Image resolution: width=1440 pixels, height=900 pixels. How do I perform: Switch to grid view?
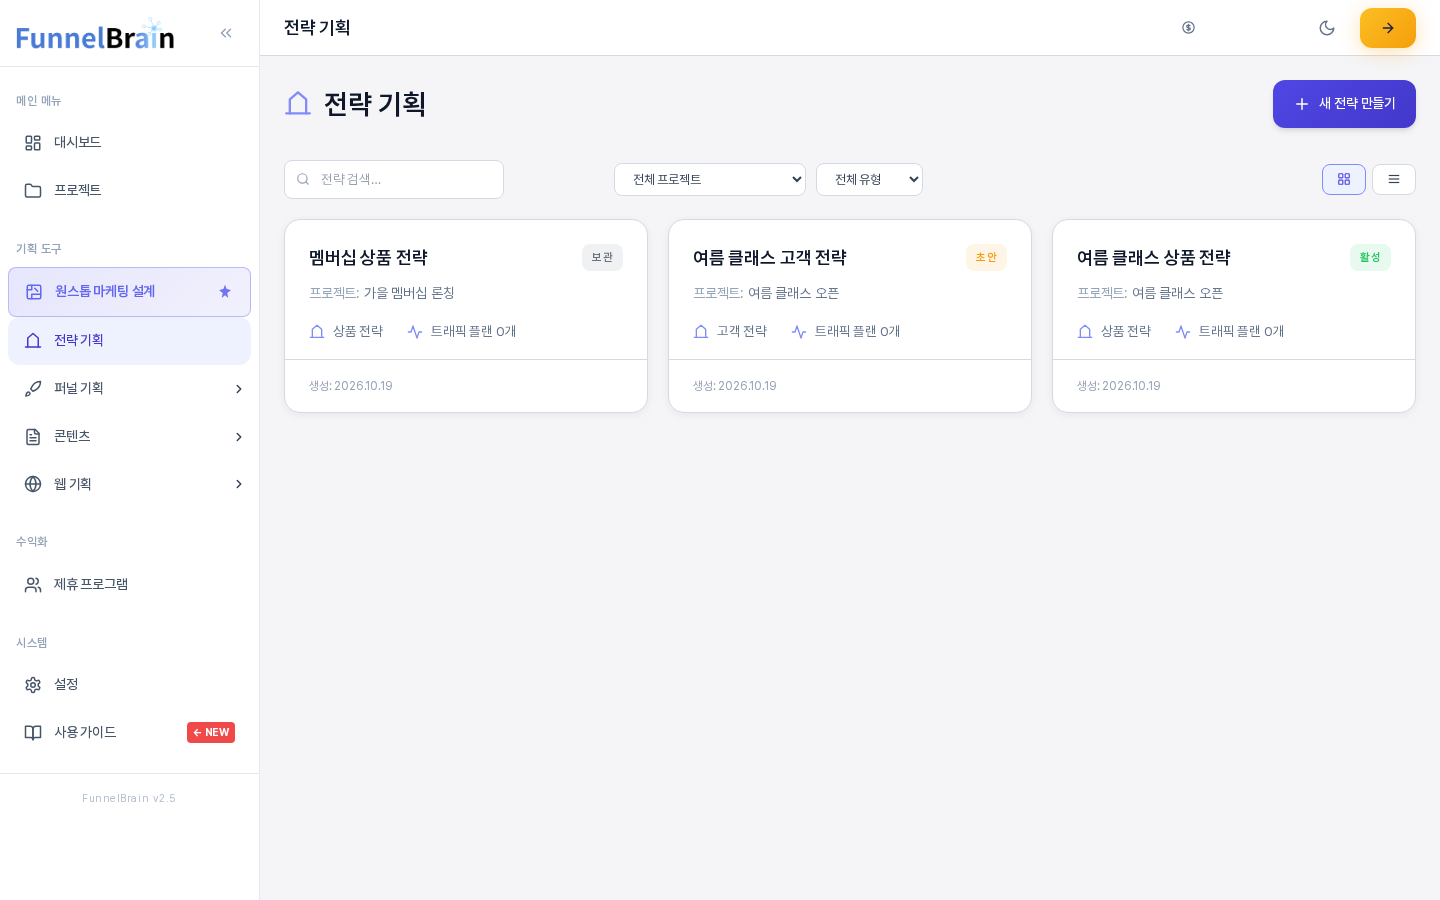1344,180
